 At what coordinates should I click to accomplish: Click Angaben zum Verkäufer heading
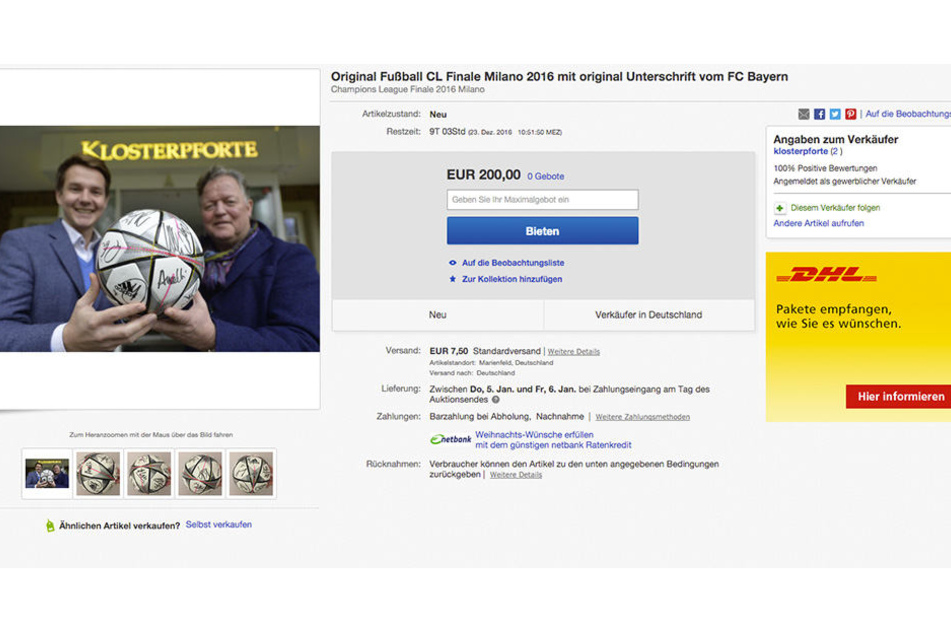pyautogui.click(x=835, y=140)
